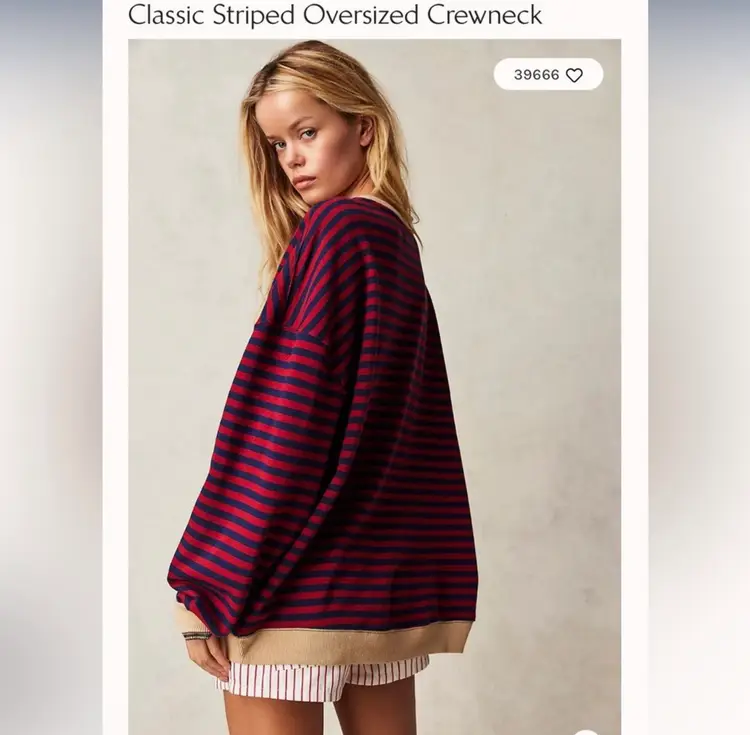Click the blurred right side background
This screenshot has height=735, width=750.
[x=699, y=367]
